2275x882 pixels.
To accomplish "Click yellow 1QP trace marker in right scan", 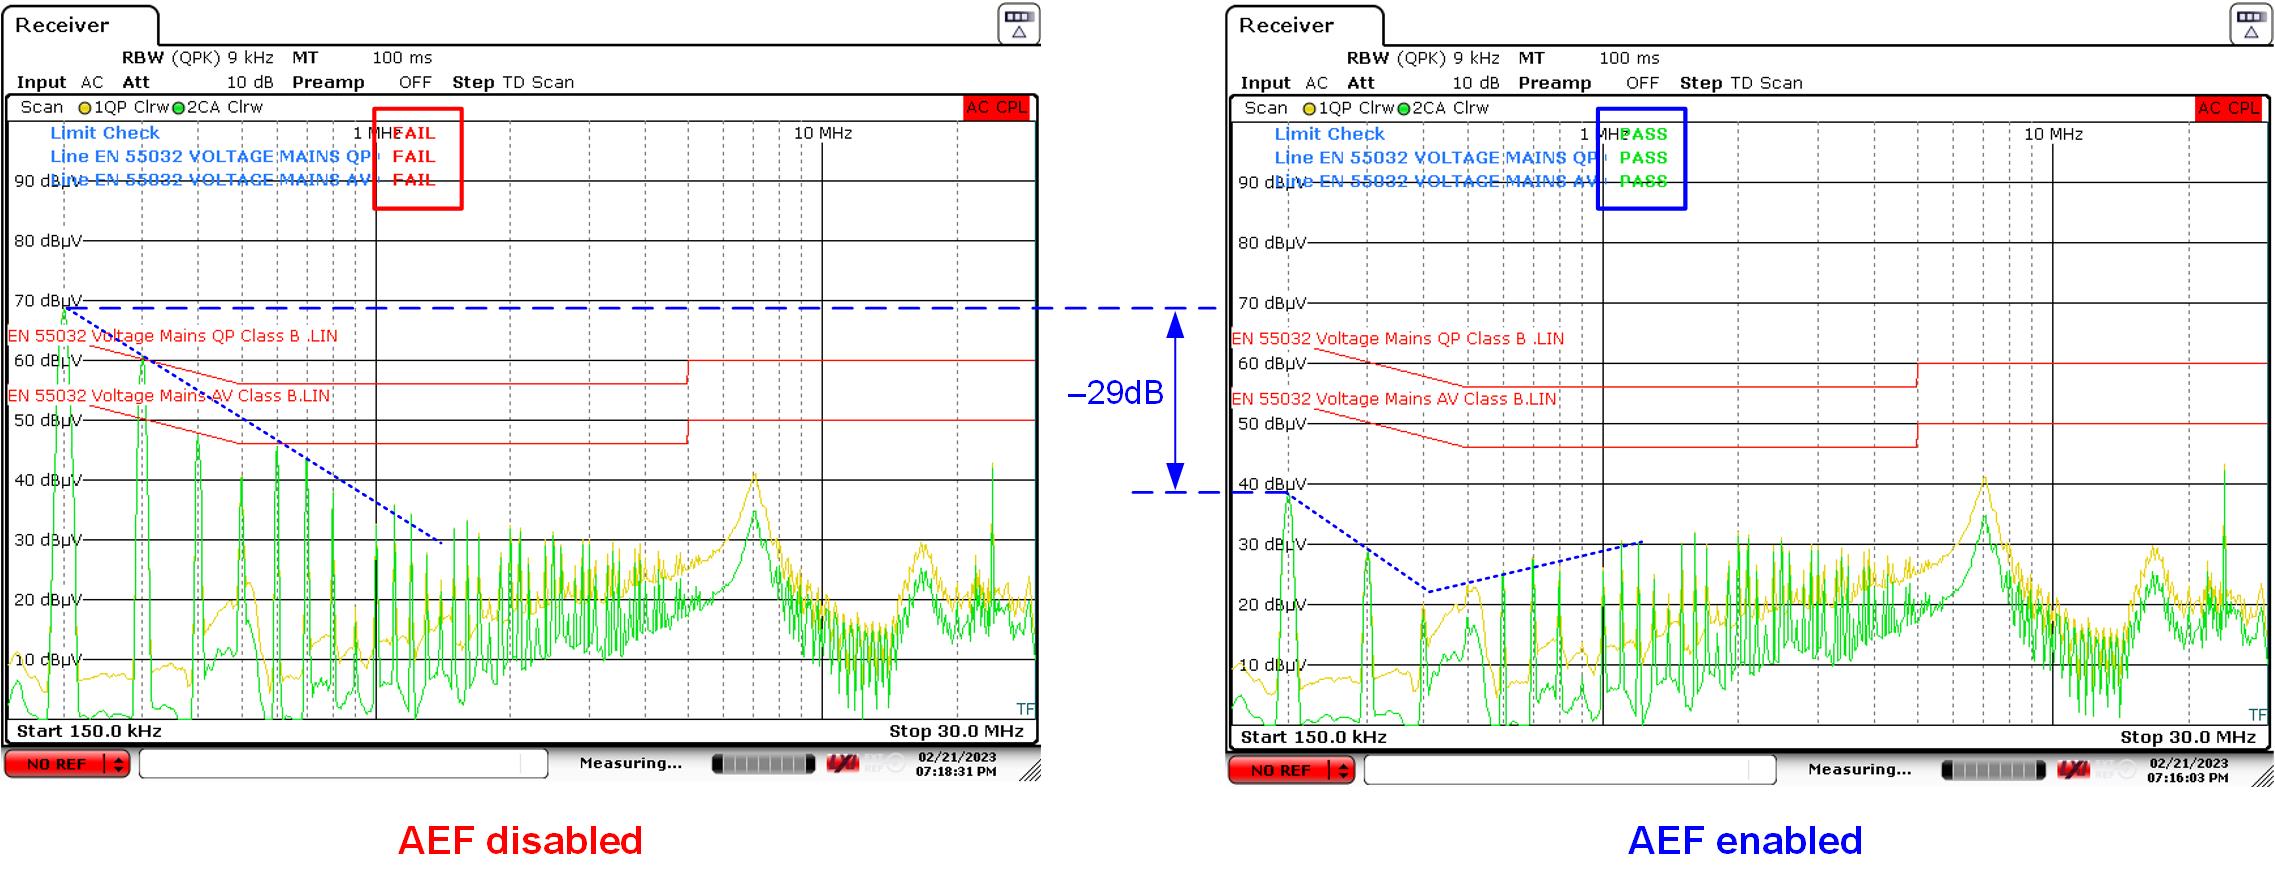I will [1309, 109].
